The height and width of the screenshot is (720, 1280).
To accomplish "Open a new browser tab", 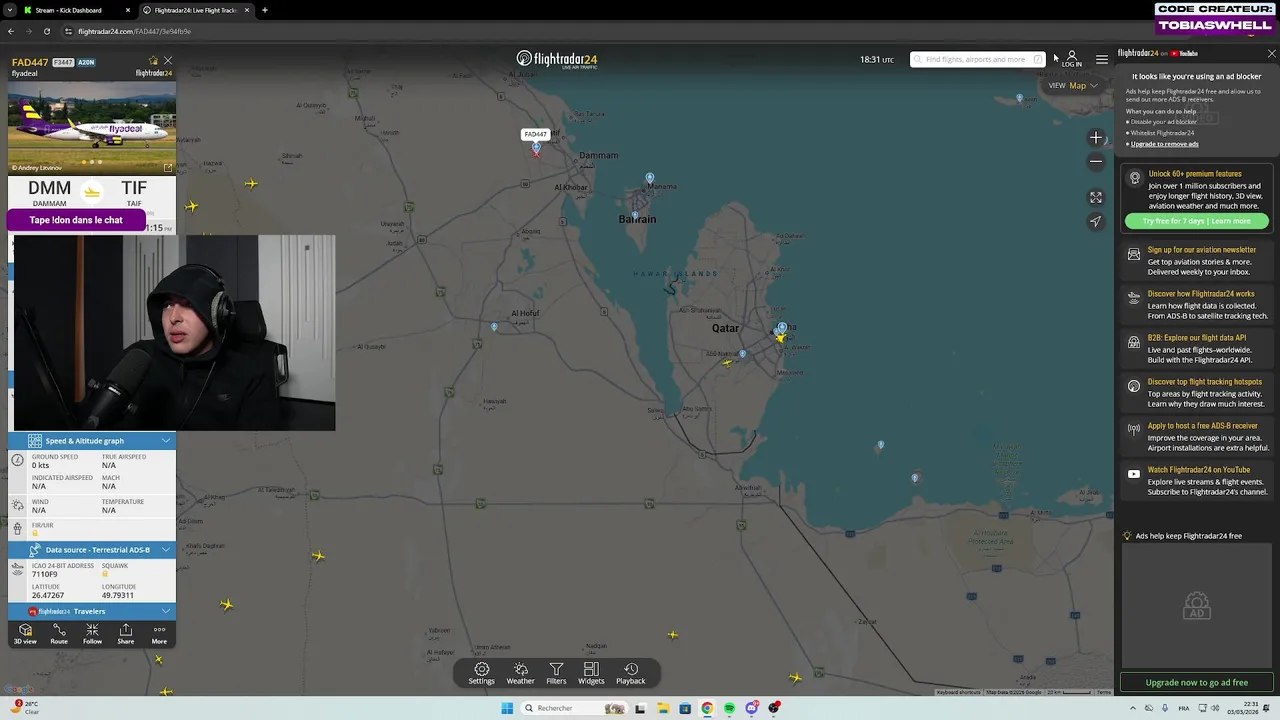I will tap(264, 10).
